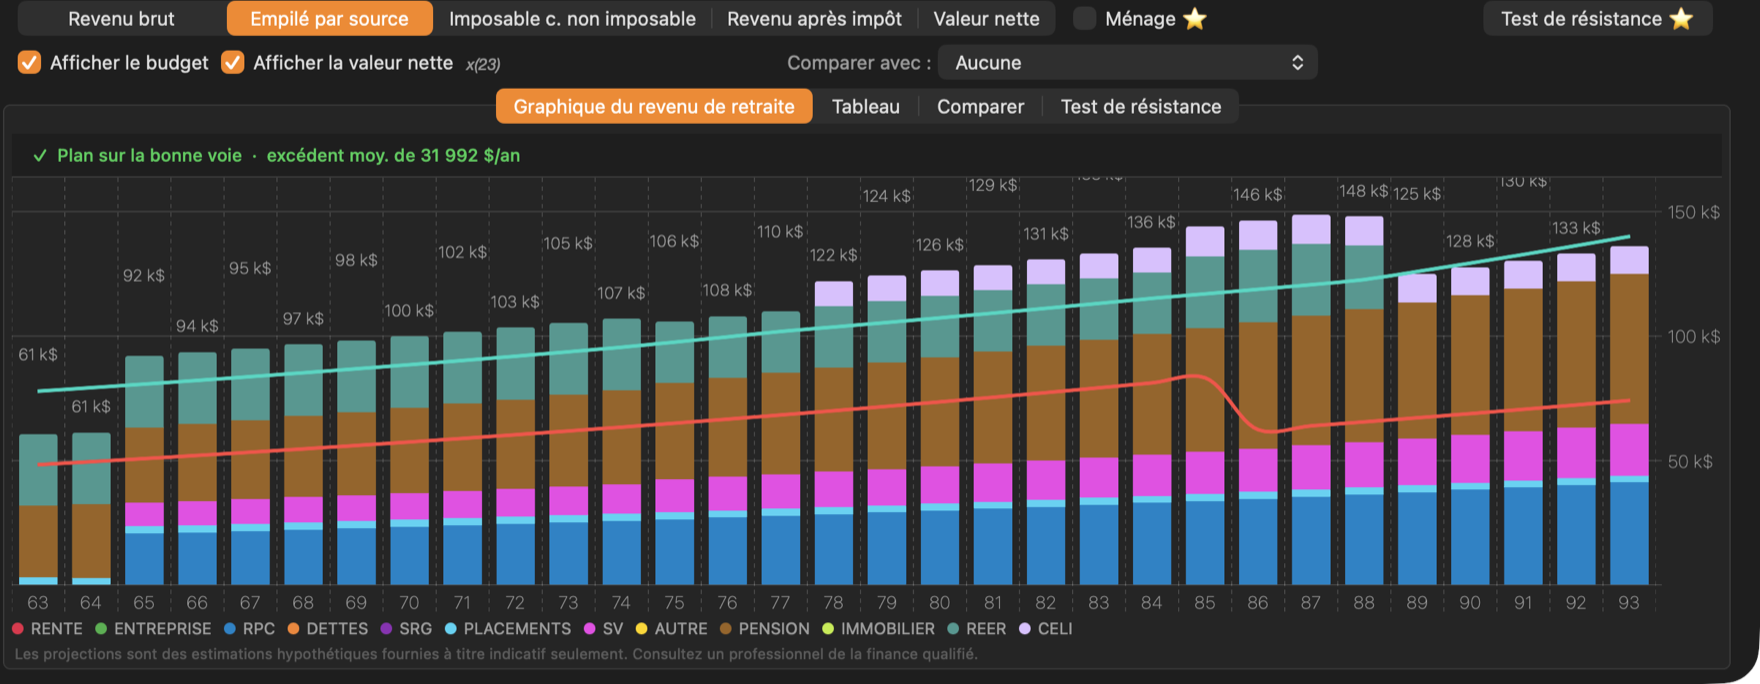The image size is (1760, 684).
Task: Click the CELI lavender legend dot
Action: (1025, 629)
